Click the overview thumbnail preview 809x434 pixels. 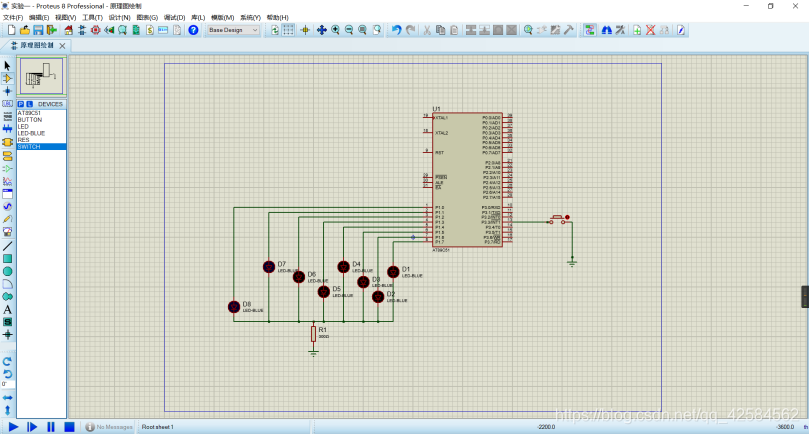[x=41, y=76]
